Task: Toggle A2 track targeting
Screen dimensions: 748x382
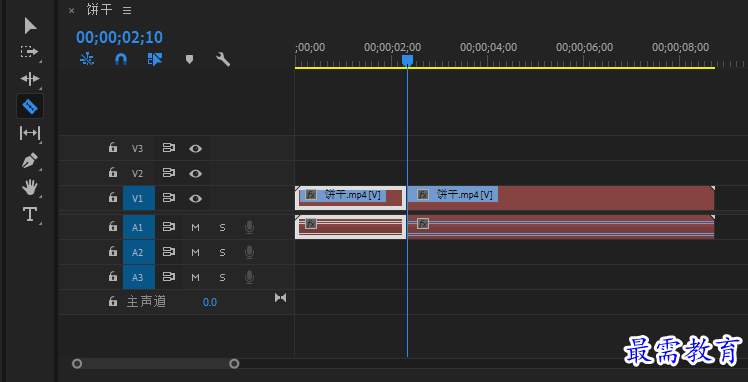Action: [x=139, y=252]
